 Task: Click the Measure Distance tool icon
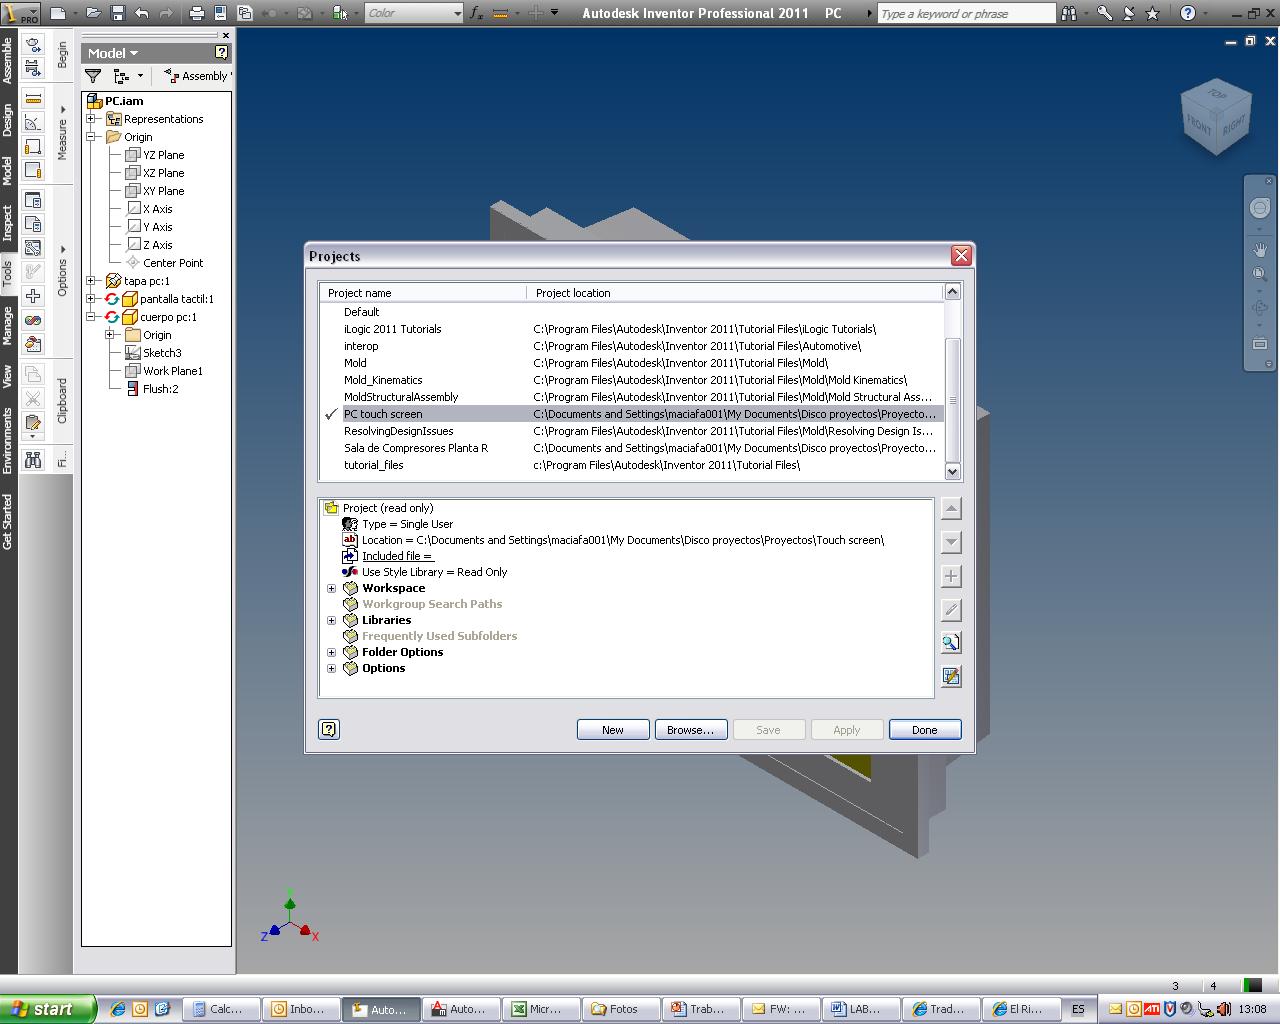pyautogui.click(x=33, y=98)
